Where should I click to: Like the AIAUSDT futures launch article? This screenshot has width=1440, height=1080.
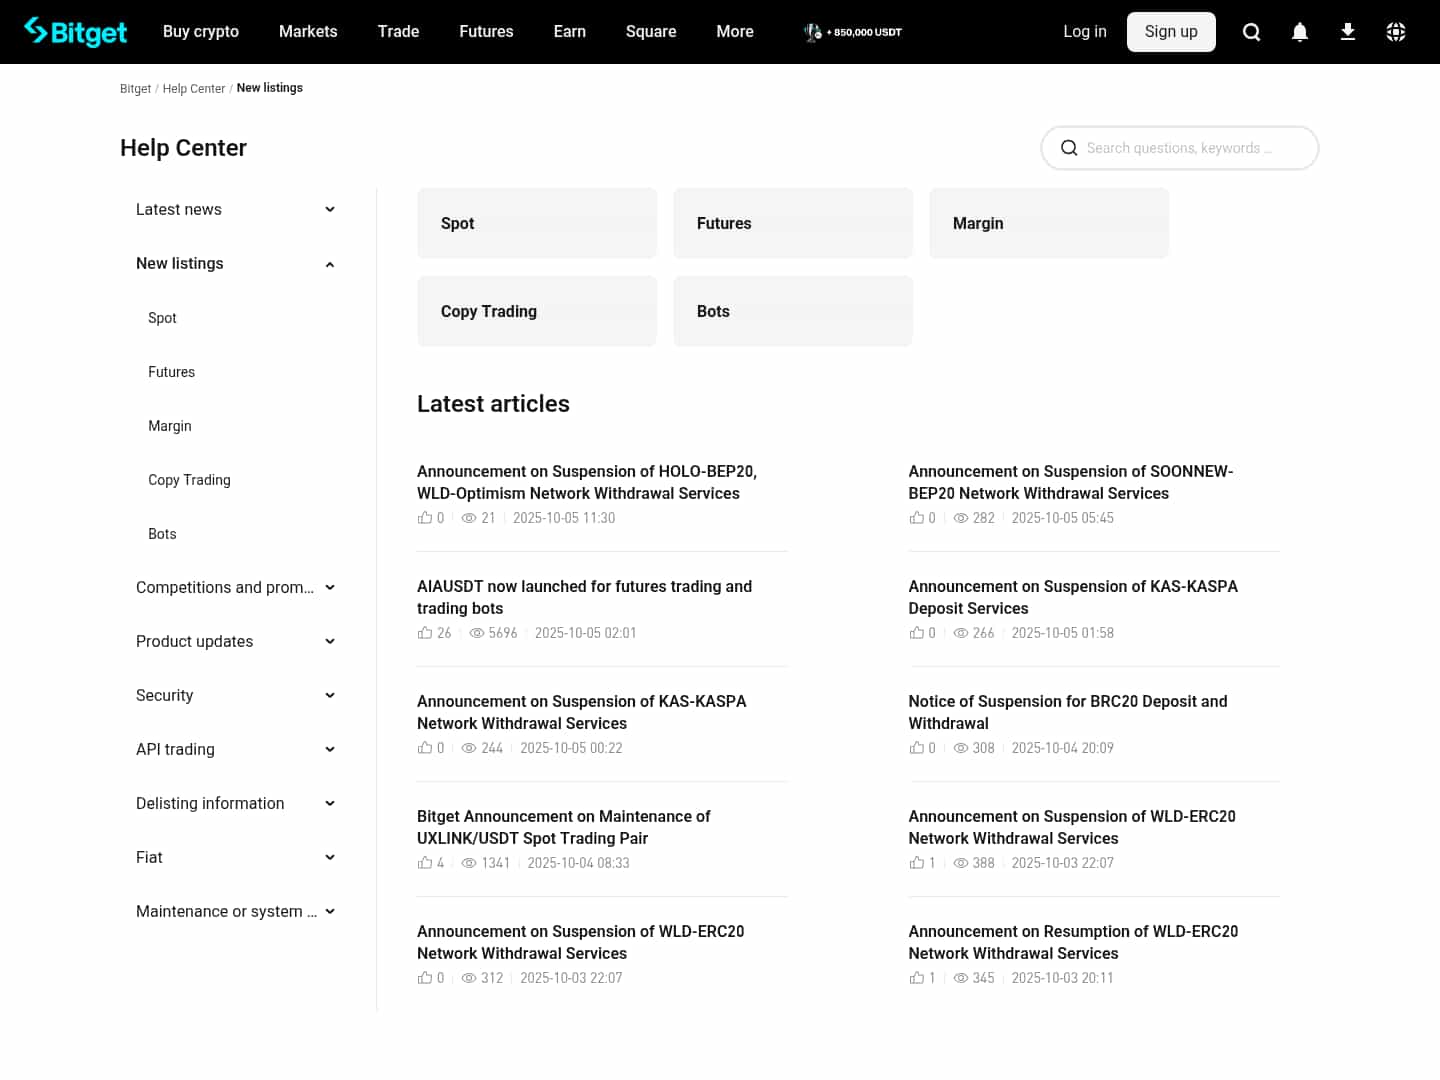tap(425, 633)
